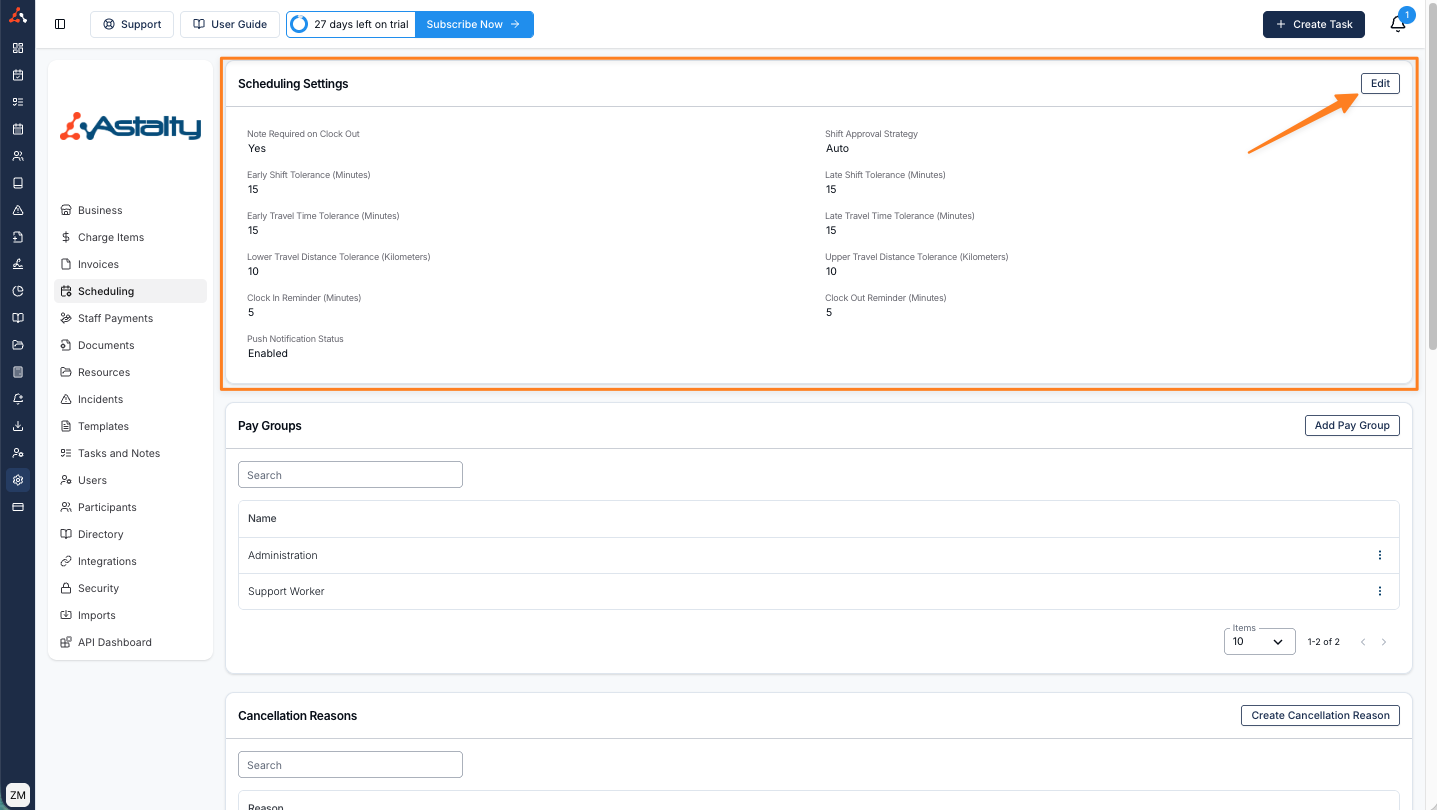The height and width of the screenshot is (810, 1437).
Task: Focus the Pay Groups search field
Action: click(350, 475)
